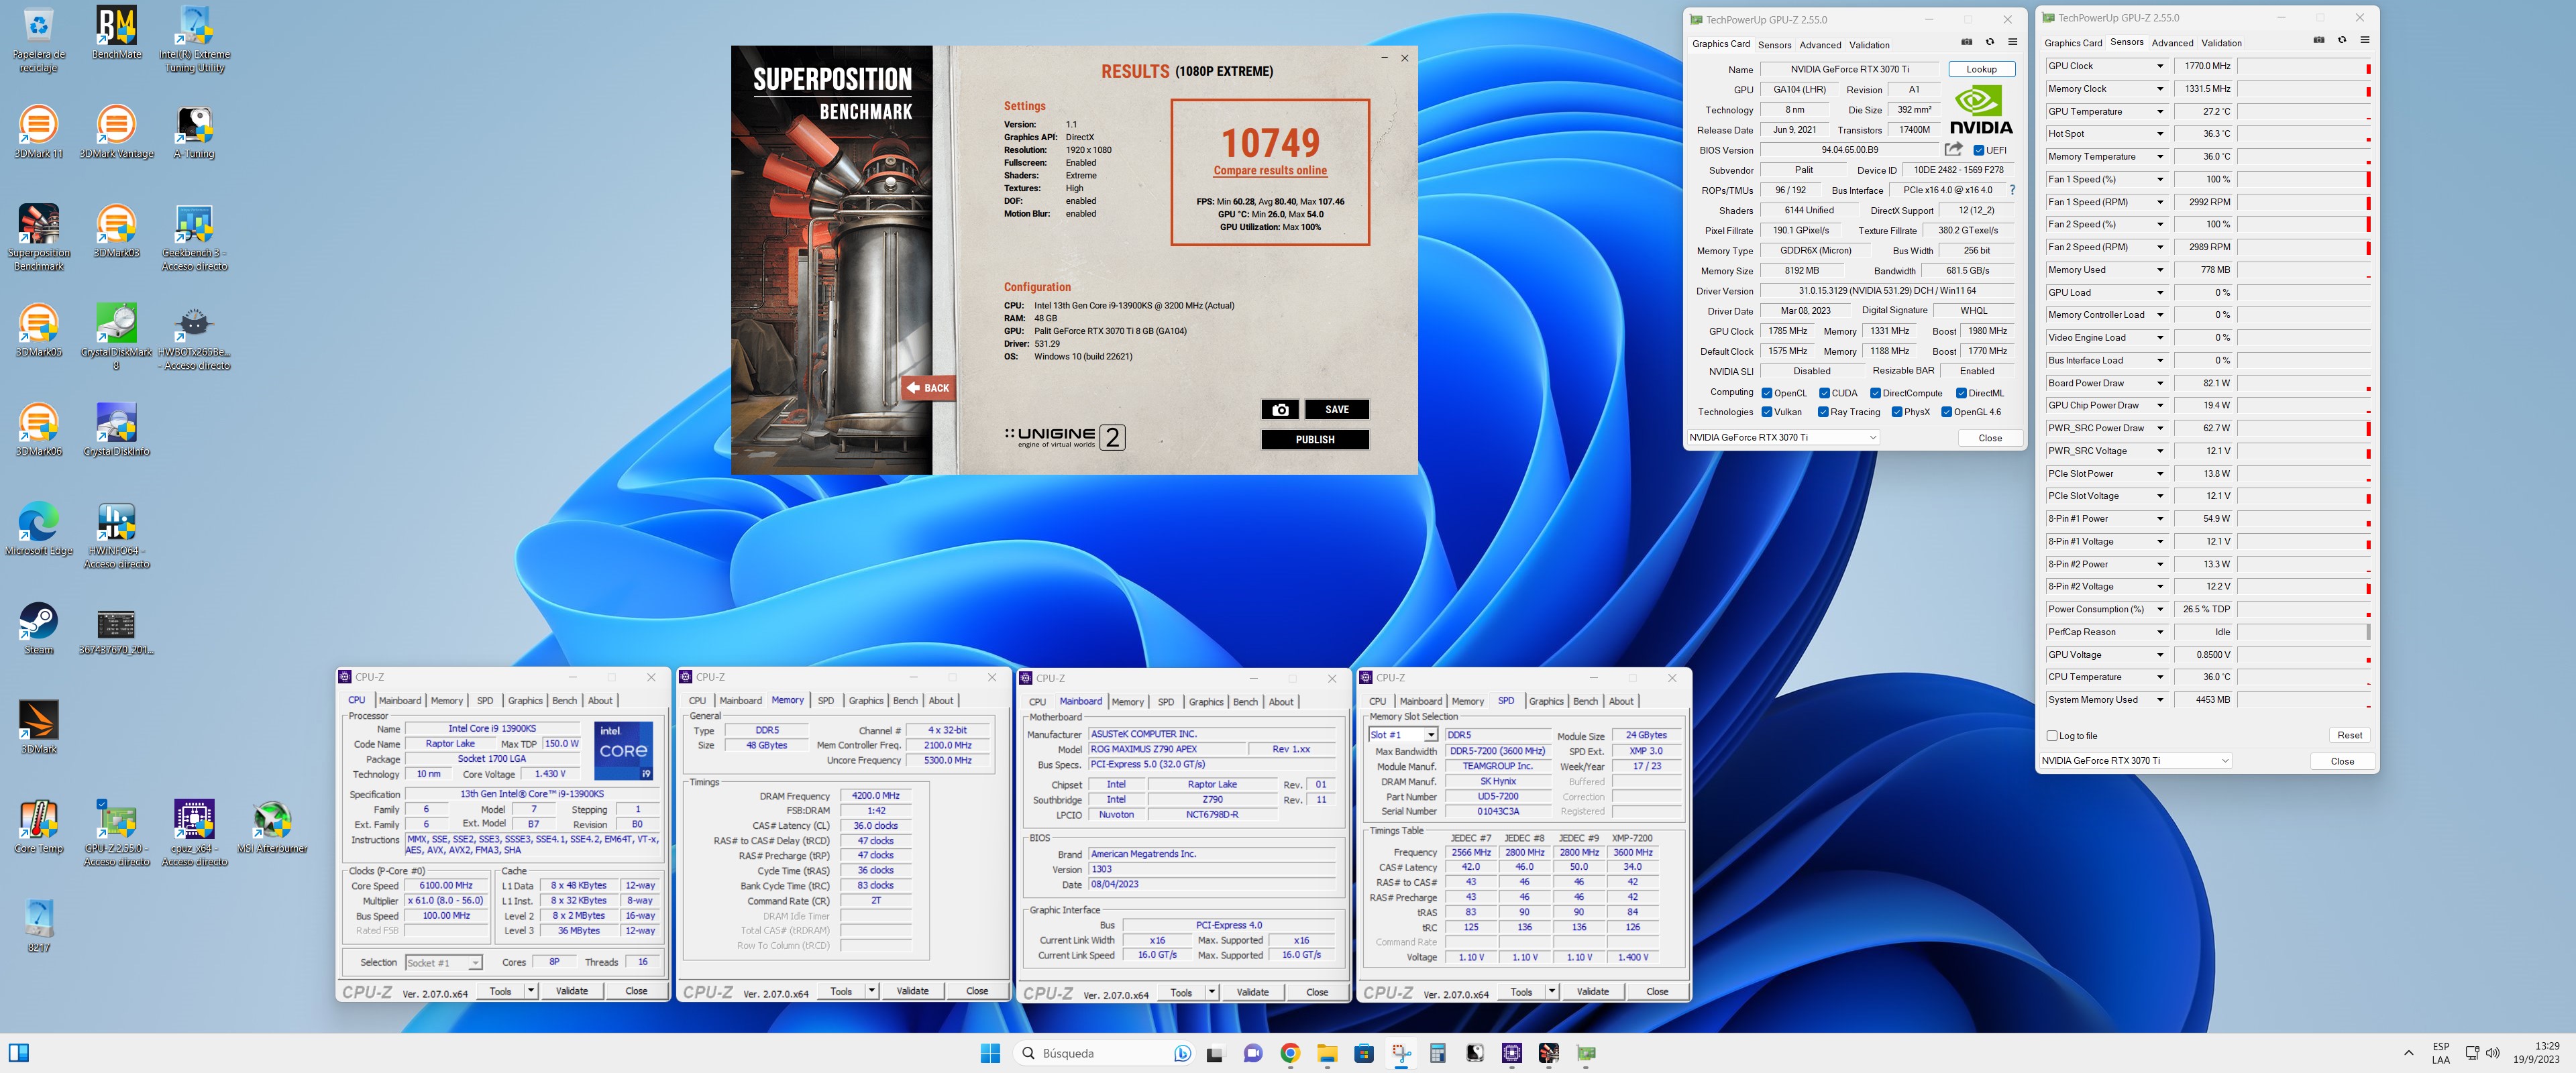Expand the GPU Clock sensor dropdown

pos(2160,66)
